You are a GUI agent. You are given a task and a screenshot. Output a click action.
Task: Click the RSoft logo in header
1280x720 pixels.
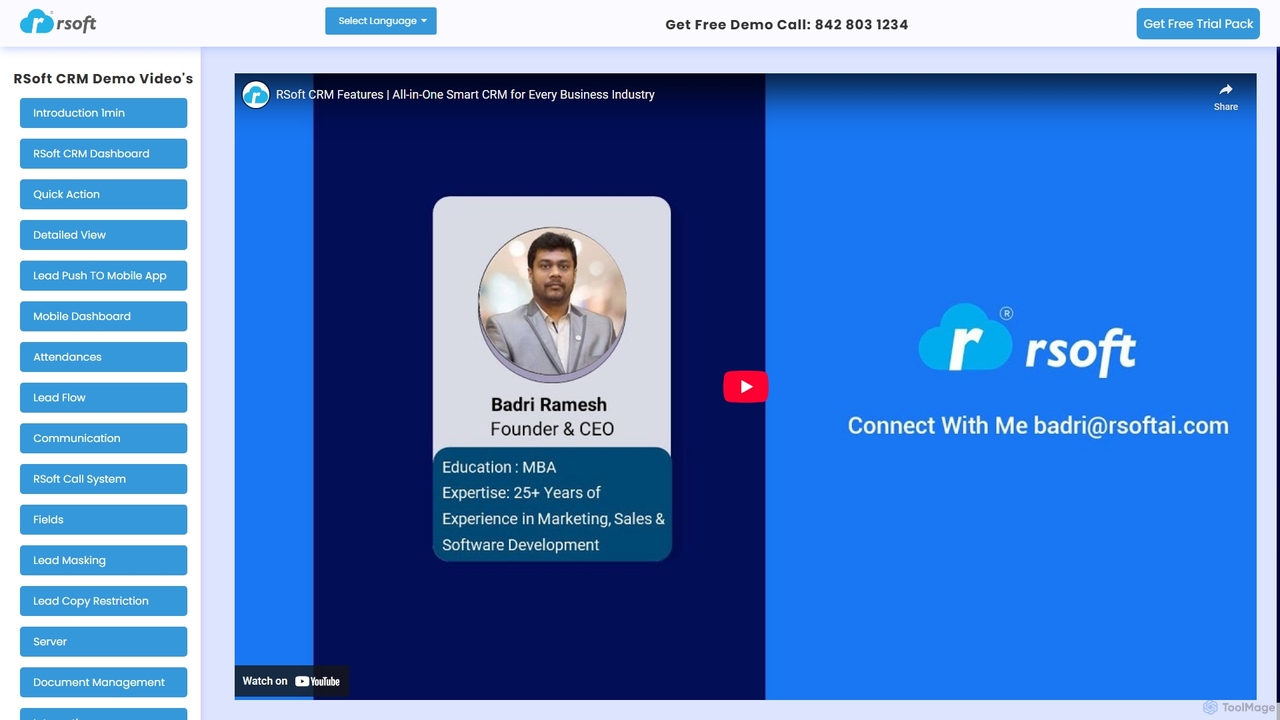(x=58, y=22)
